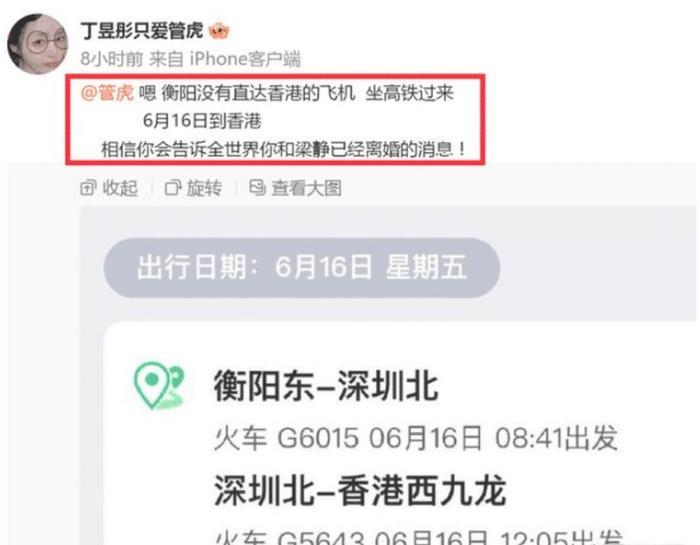Select the 衡阳东–深圳北 route heading
700x545 pixels.
click(x=326, y=386)
